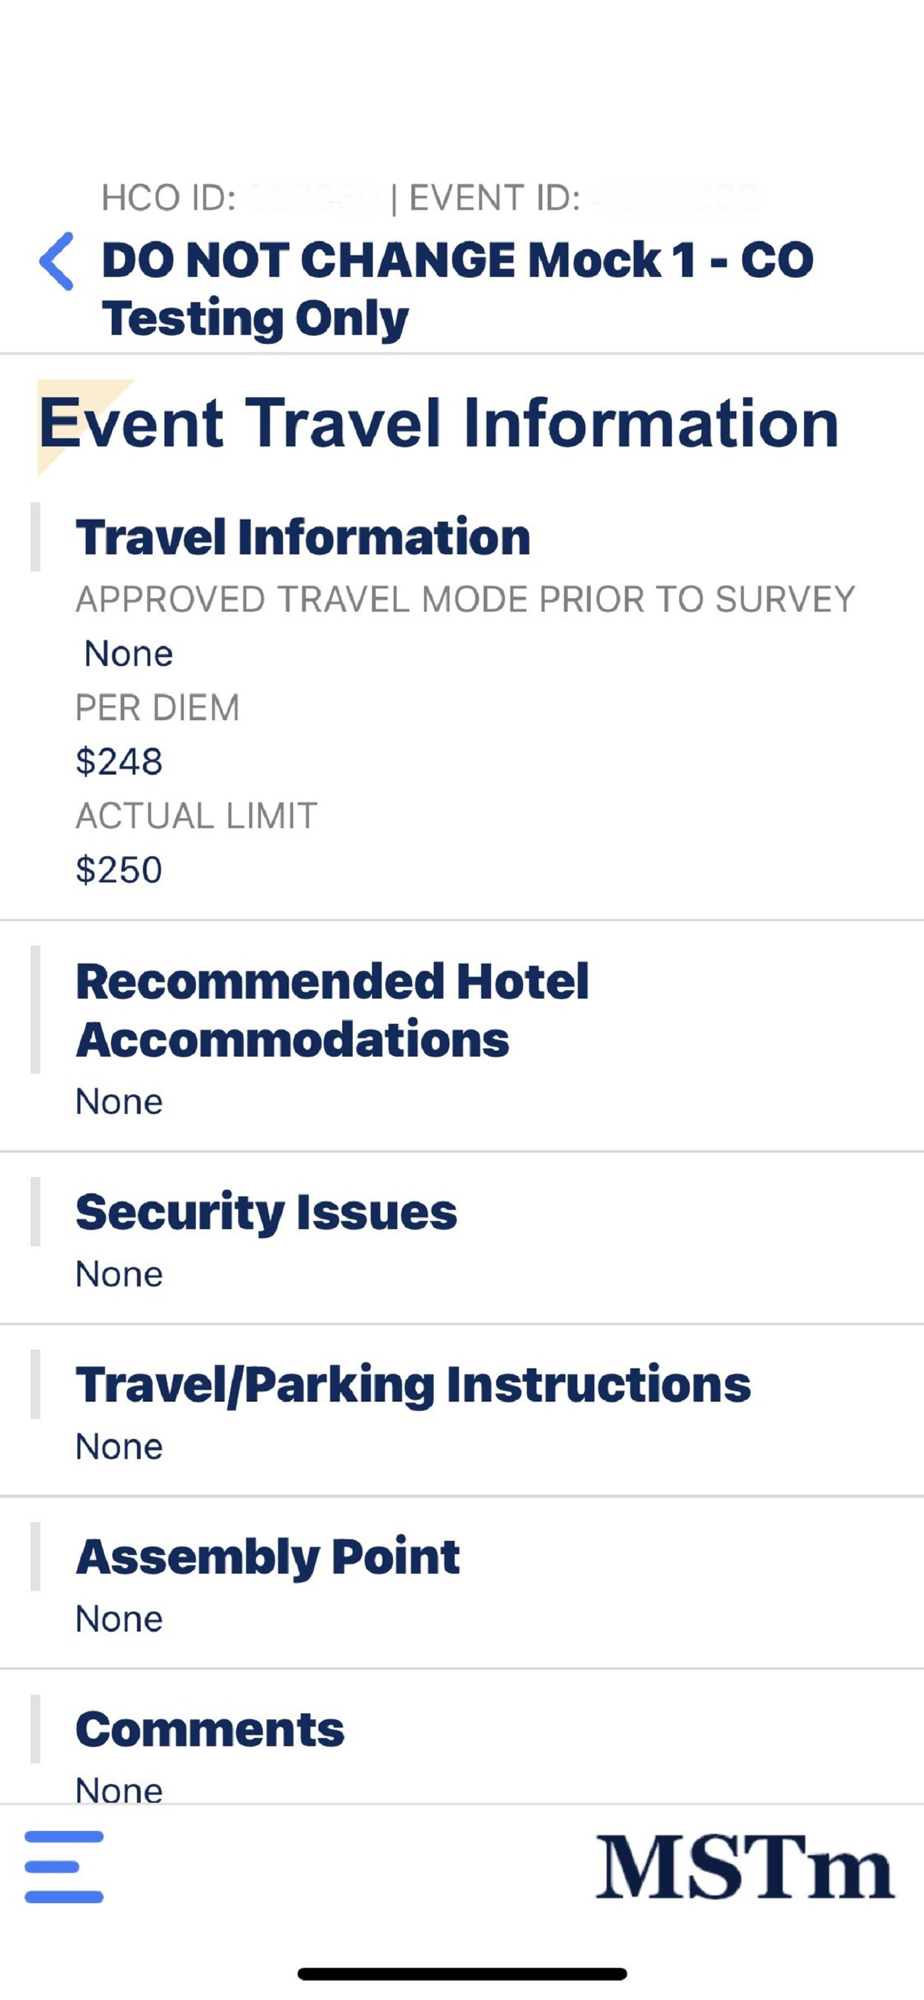This screenshot has width=924, height=2000.
Task: Tap None under Security Issues
Action: [x=119, y=1274]
